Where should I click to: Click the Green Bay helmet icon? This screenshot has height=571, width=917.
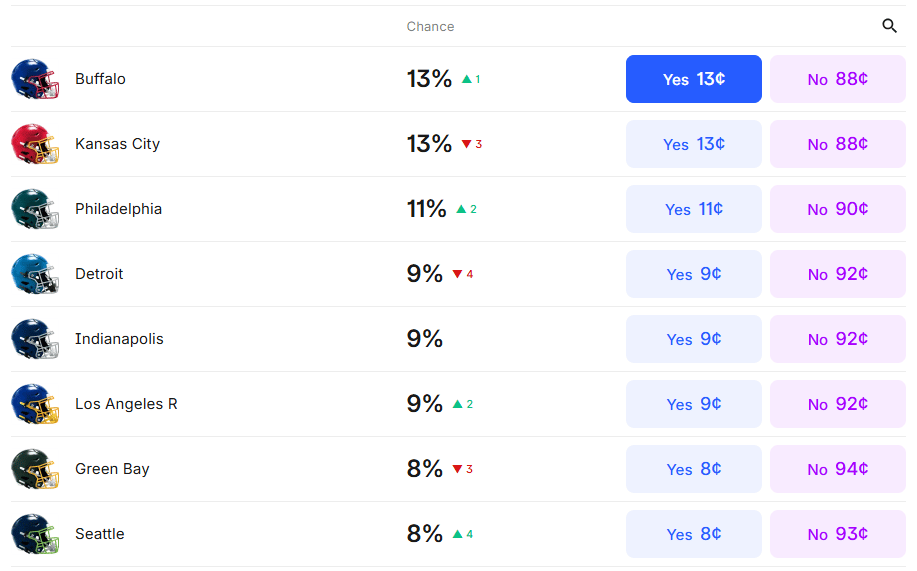(35, 469)
